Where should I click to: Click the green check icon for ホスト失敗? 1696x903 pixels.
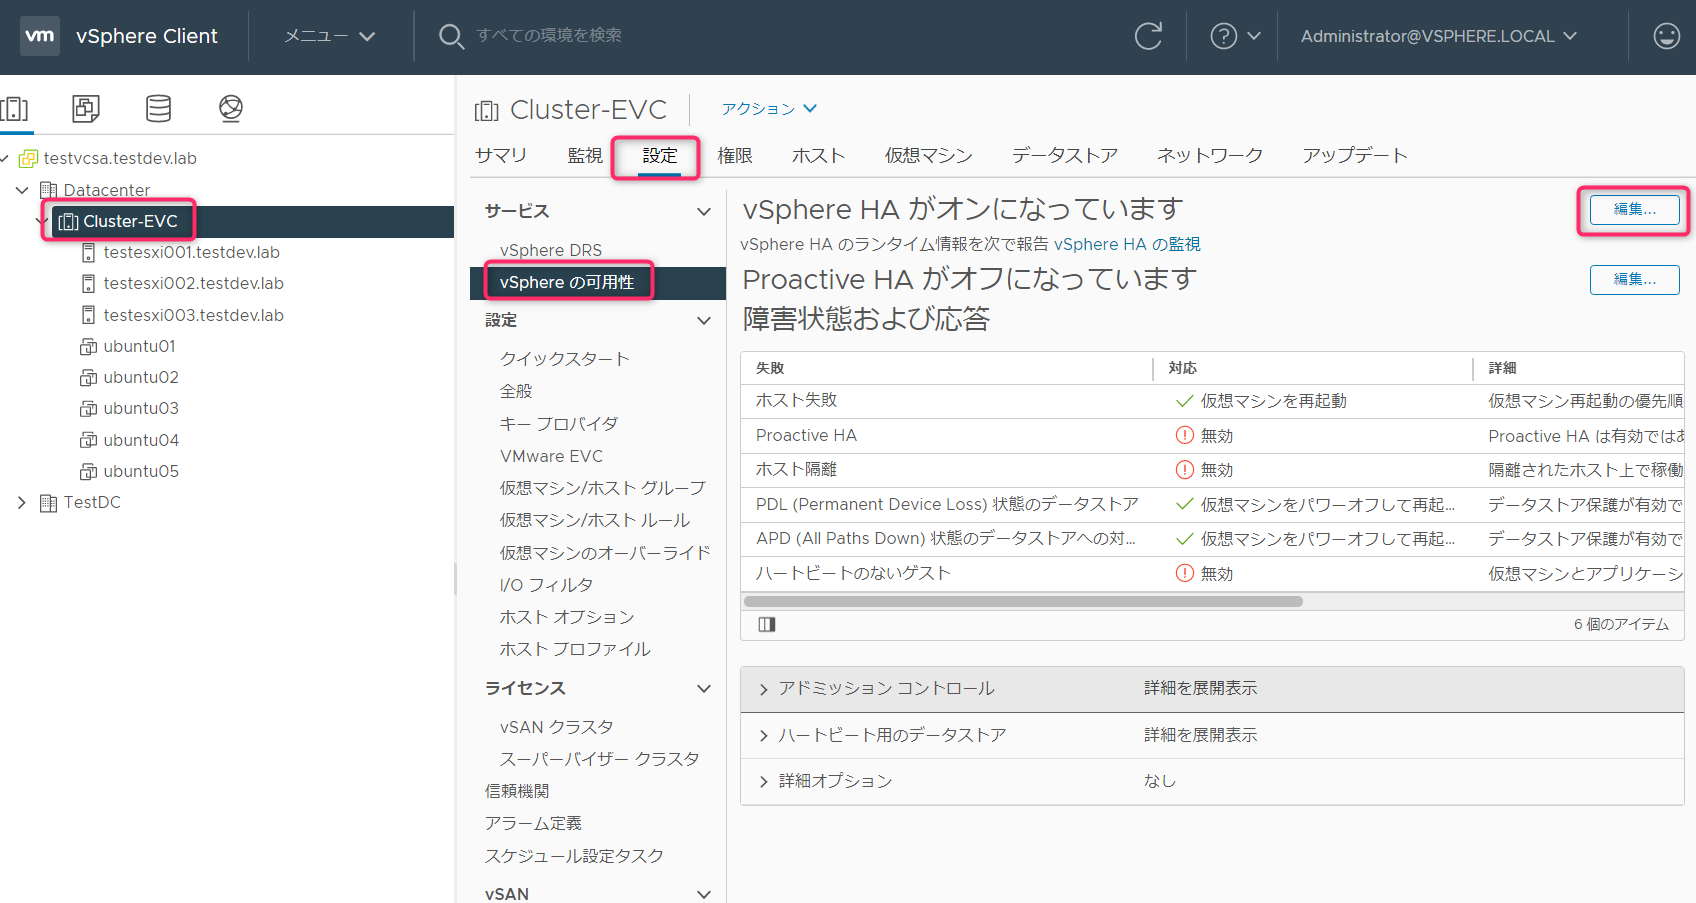pyautogui.click(x=1185, y=401)
